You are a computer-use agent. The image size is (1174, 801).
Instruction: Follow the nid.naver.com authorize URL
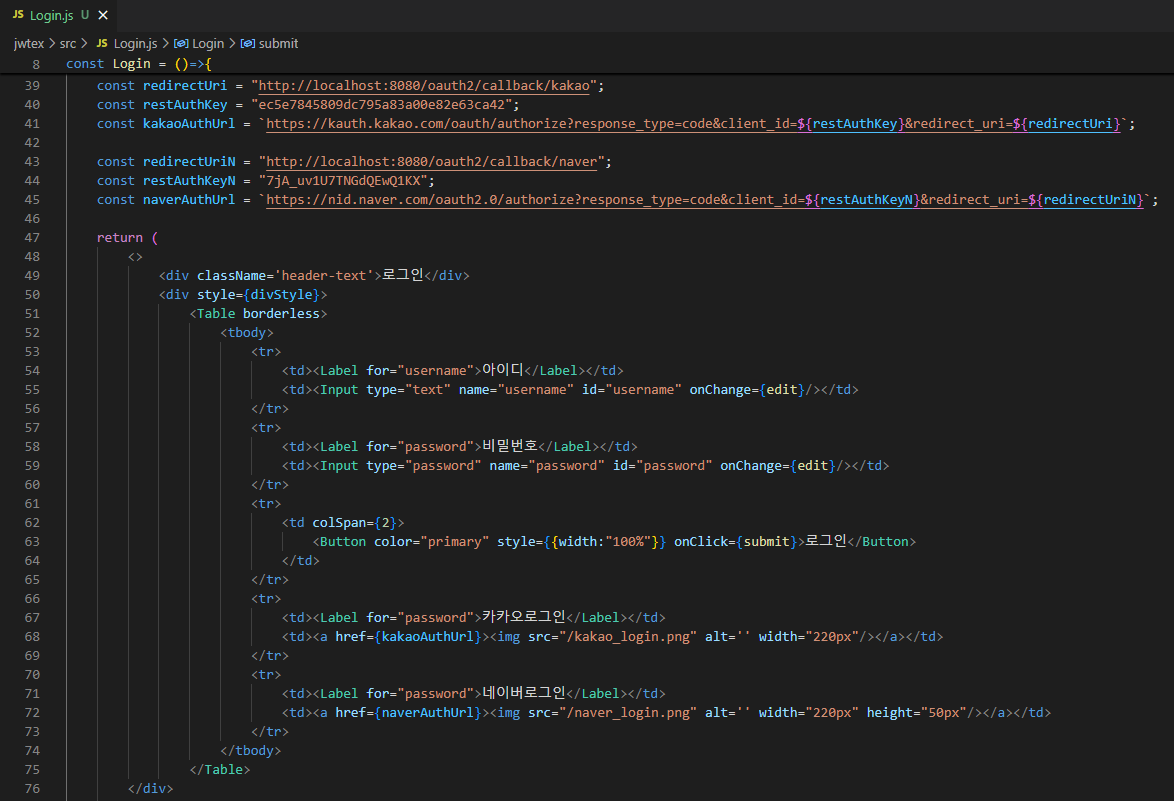click(705, 200)
